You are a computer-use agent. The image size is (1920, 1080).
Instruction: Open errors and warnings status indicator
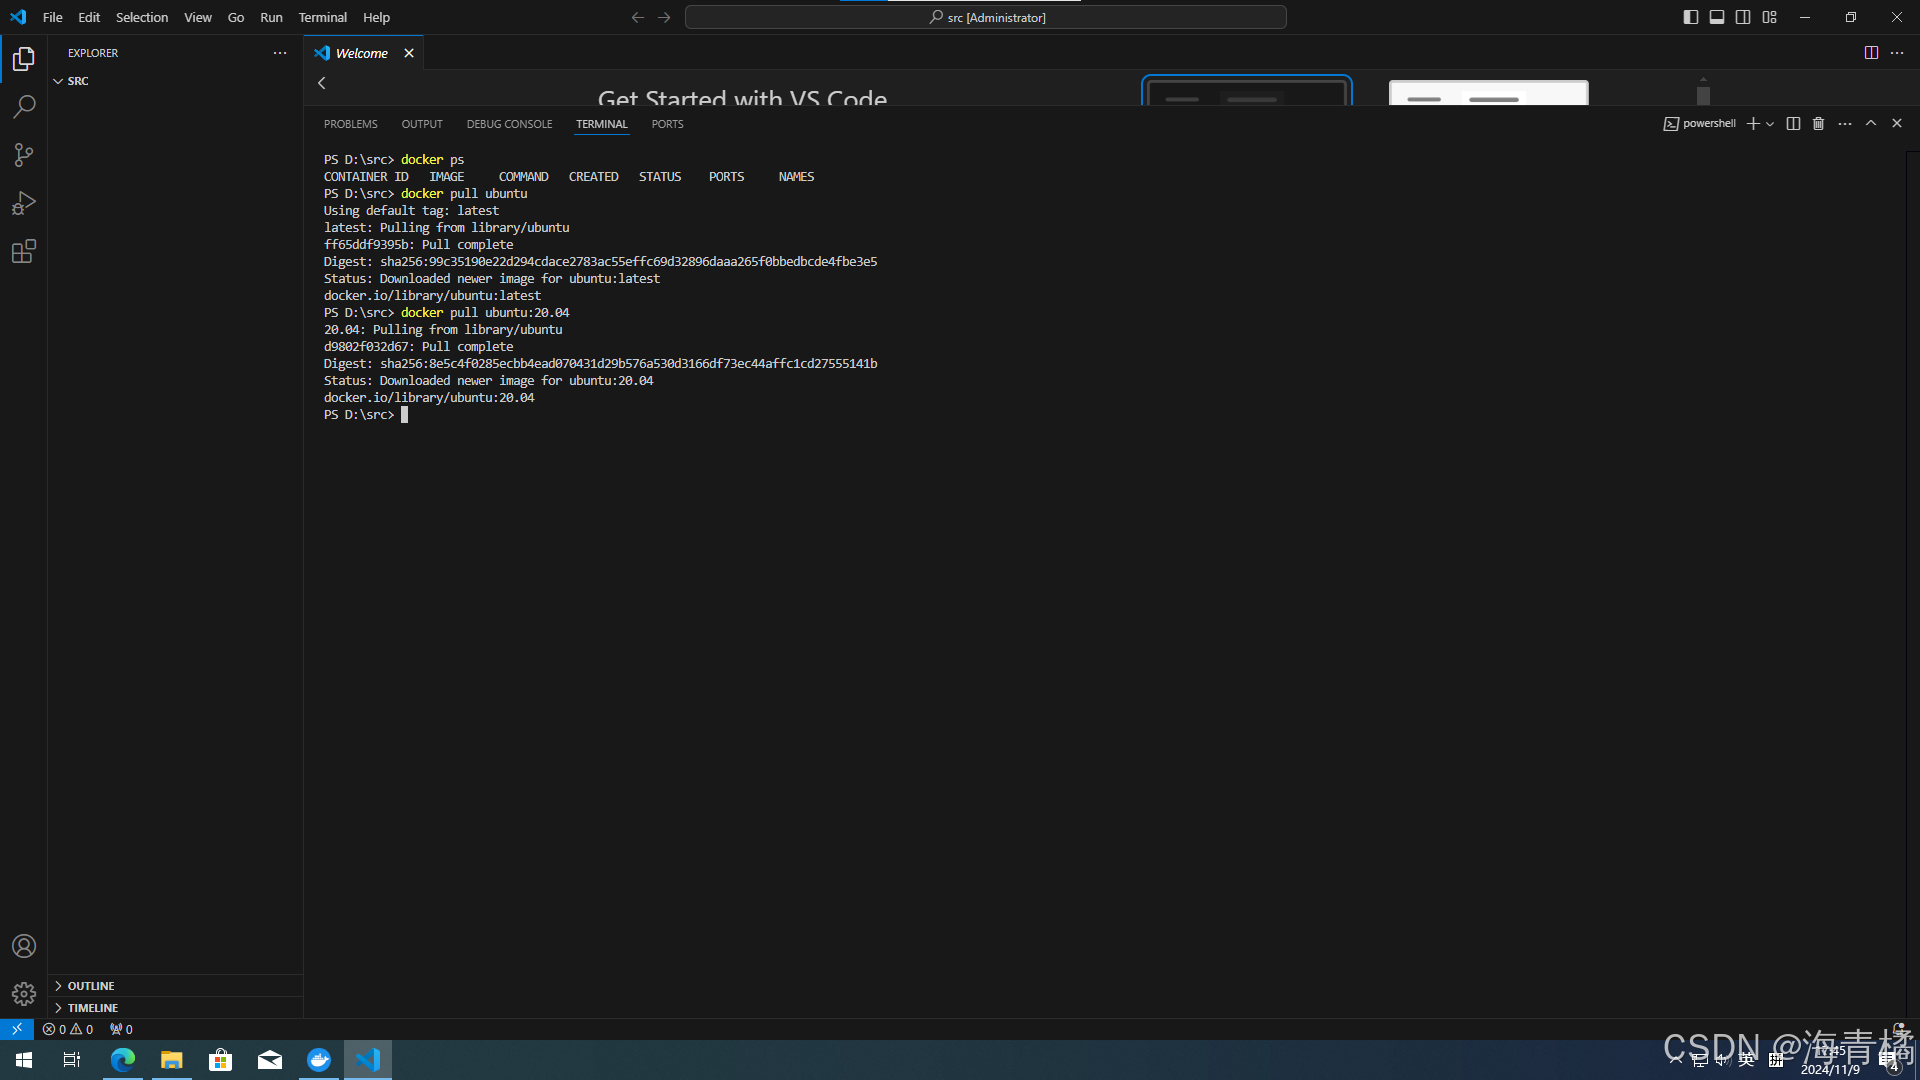click(x=68, y=1029)
